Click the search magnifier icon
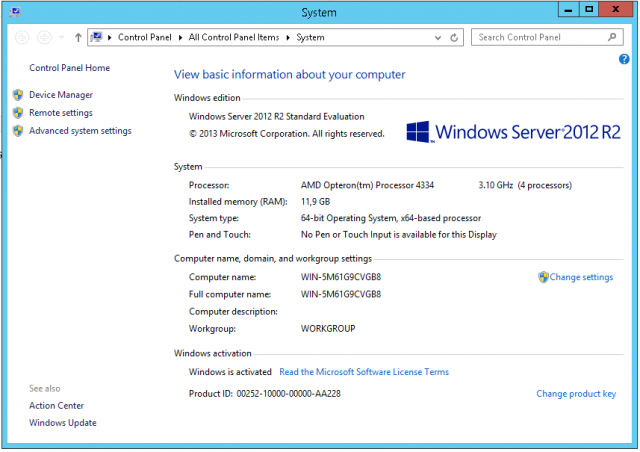This screenshot has height=452, width=640. pyautogui.click(x=612, y=37)
